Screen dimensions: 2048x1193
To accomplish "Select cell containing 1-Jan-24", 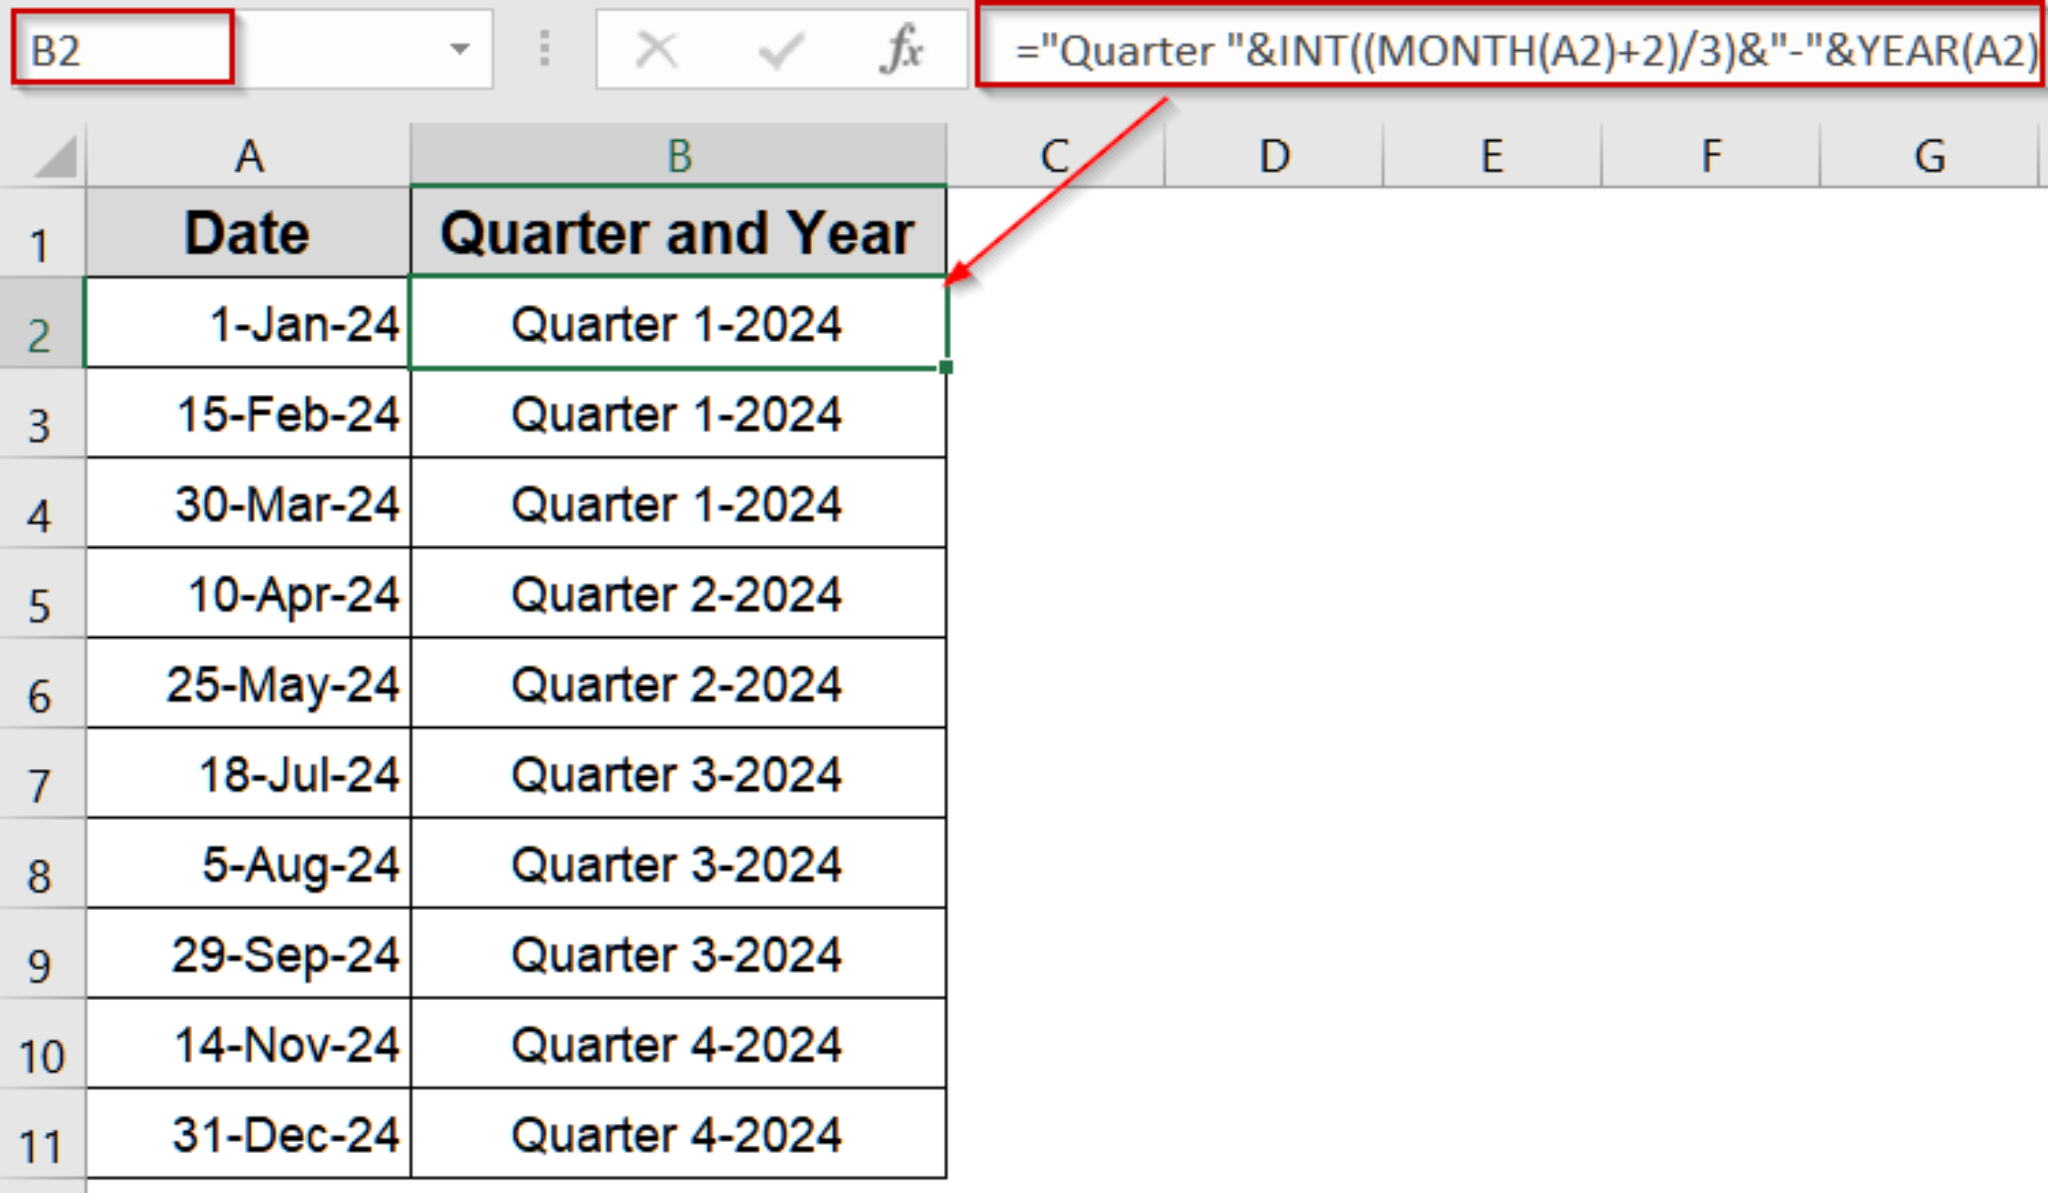I will 247,324.
